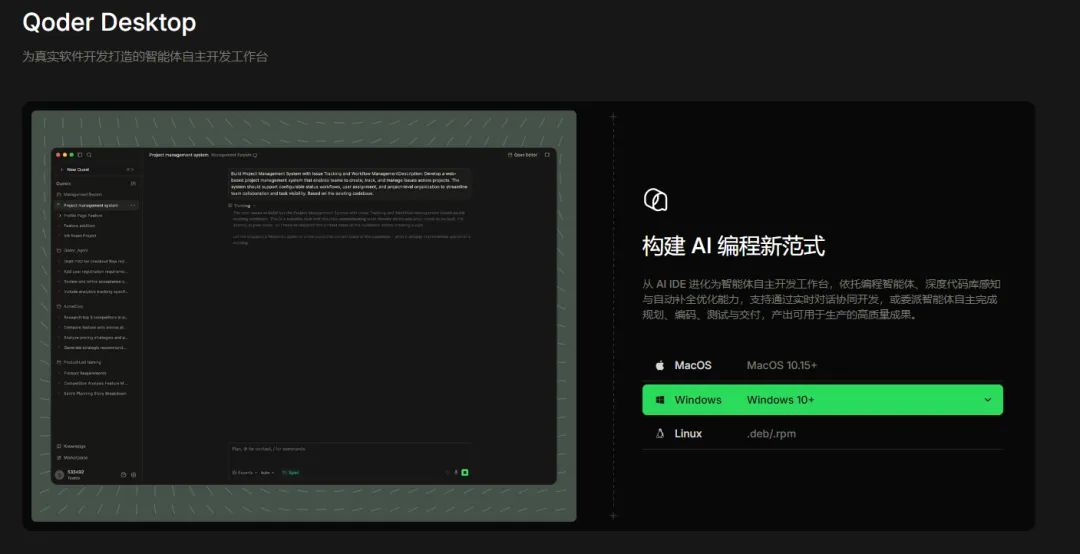Collapse the Thinking section in the chat
Viewport: 1080px width, 554px height.
click(x=242, y=205)
